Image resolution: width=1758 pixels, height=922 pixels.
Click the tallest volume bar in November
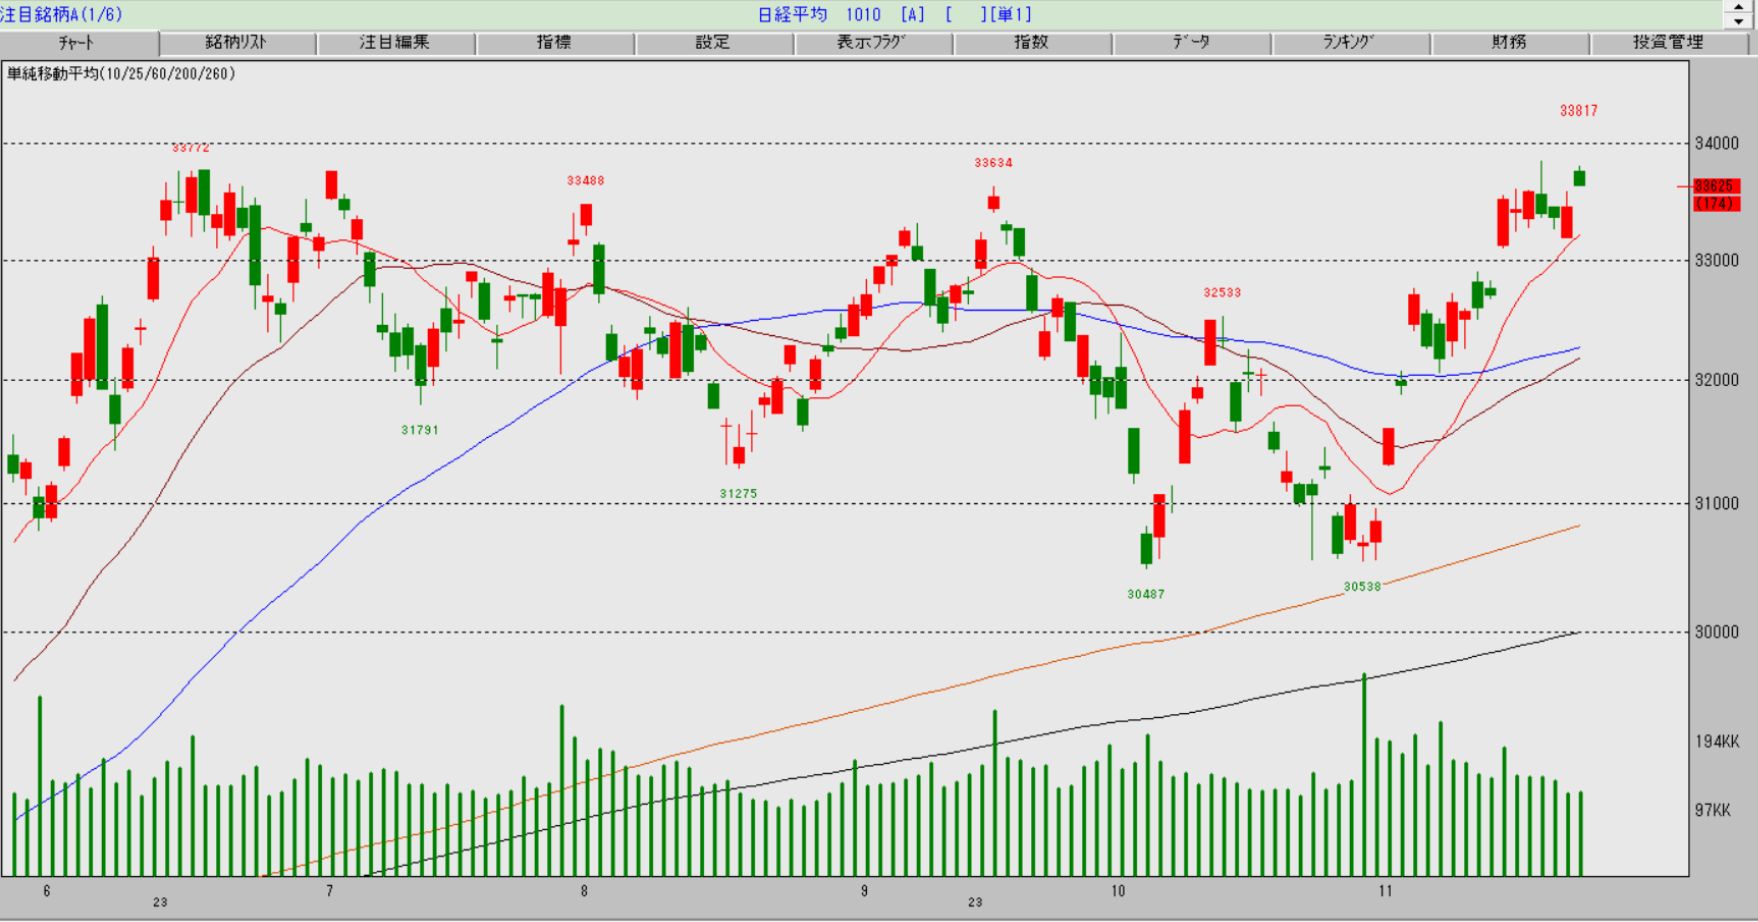tap(1364, 775)
